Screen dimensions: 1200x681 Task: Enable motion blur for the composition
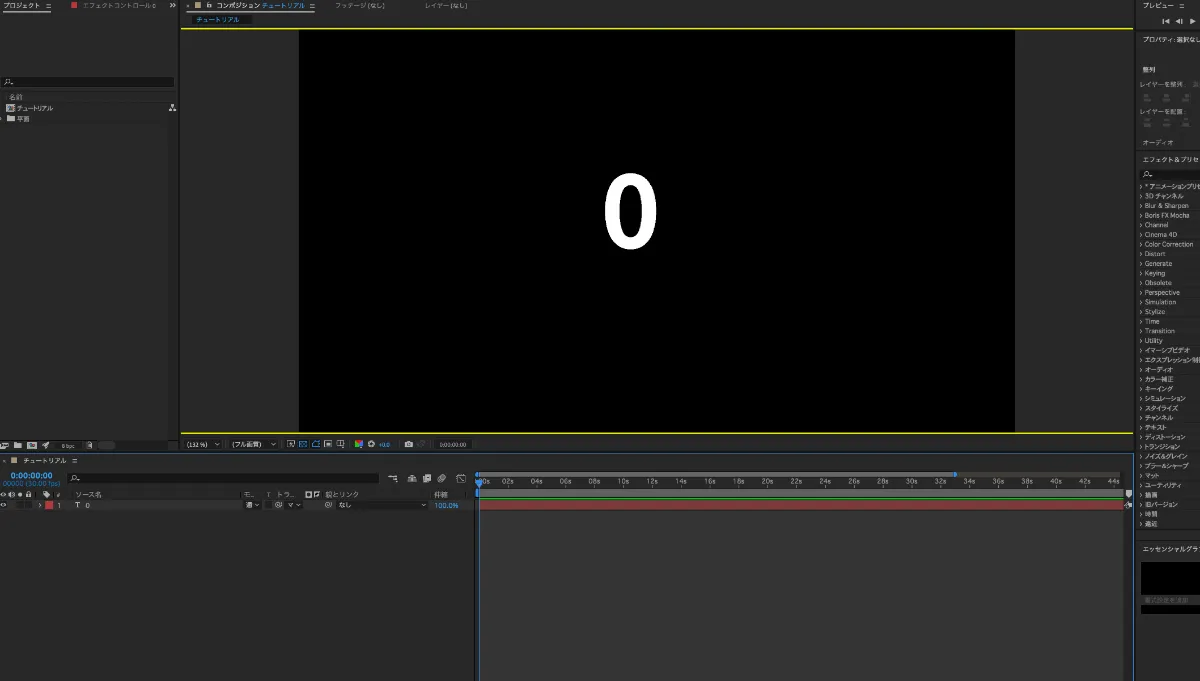(442, 478)
